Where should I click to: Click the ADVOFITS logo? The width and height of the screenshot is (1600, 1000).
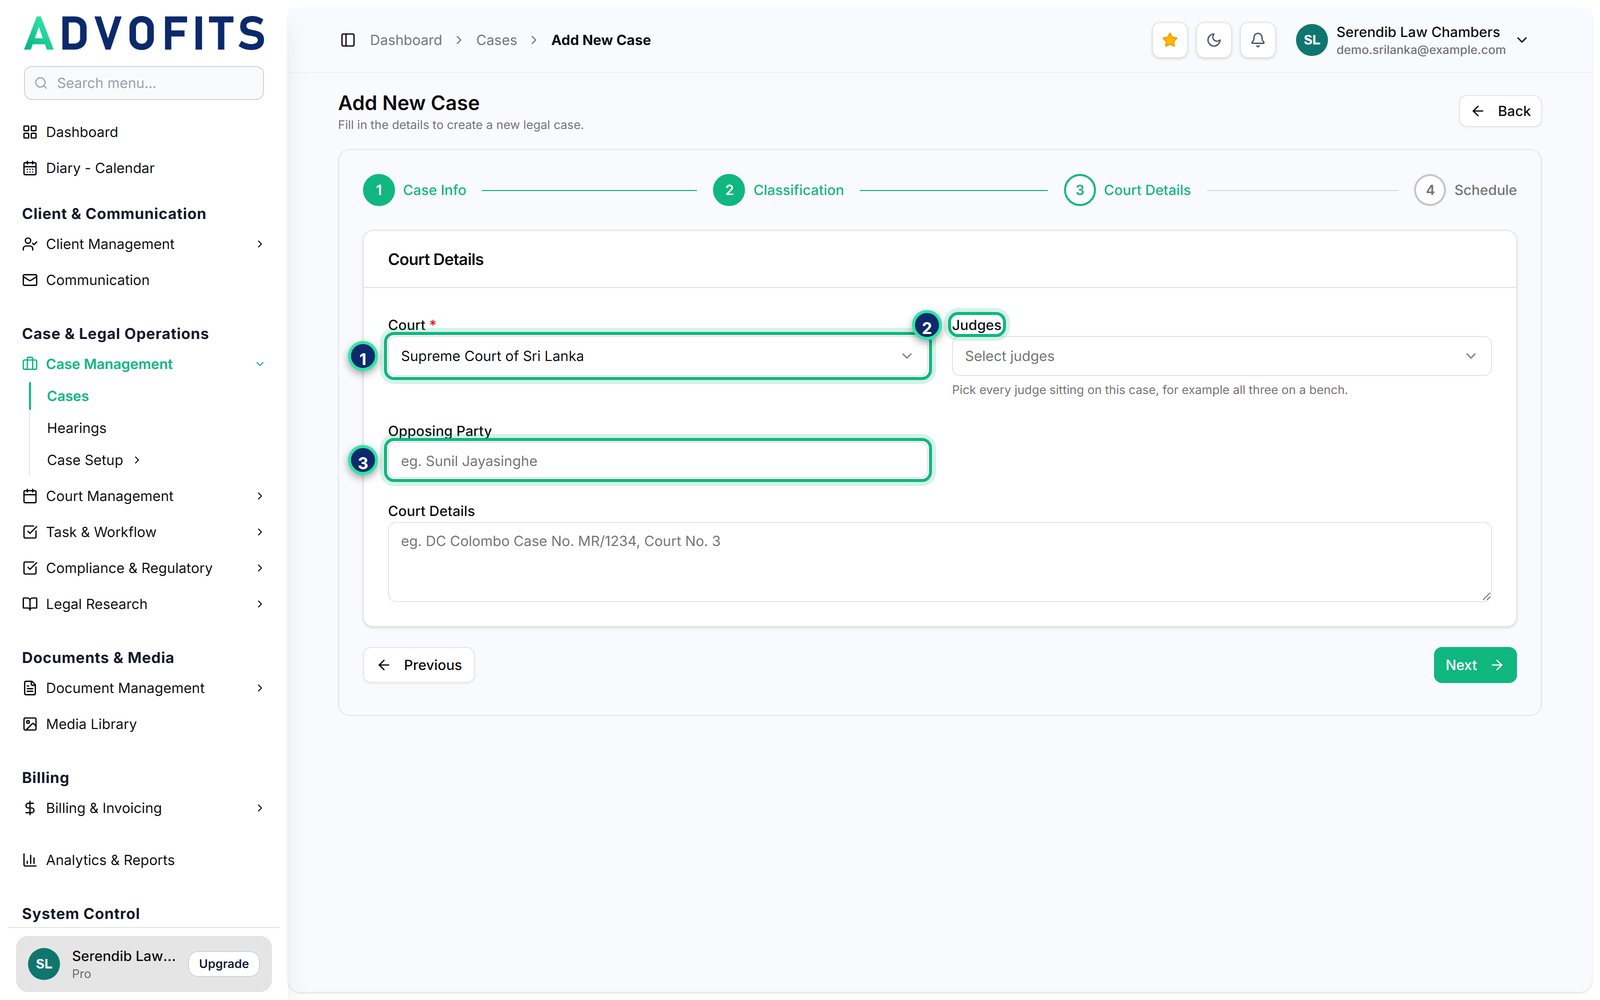point(144,33)
